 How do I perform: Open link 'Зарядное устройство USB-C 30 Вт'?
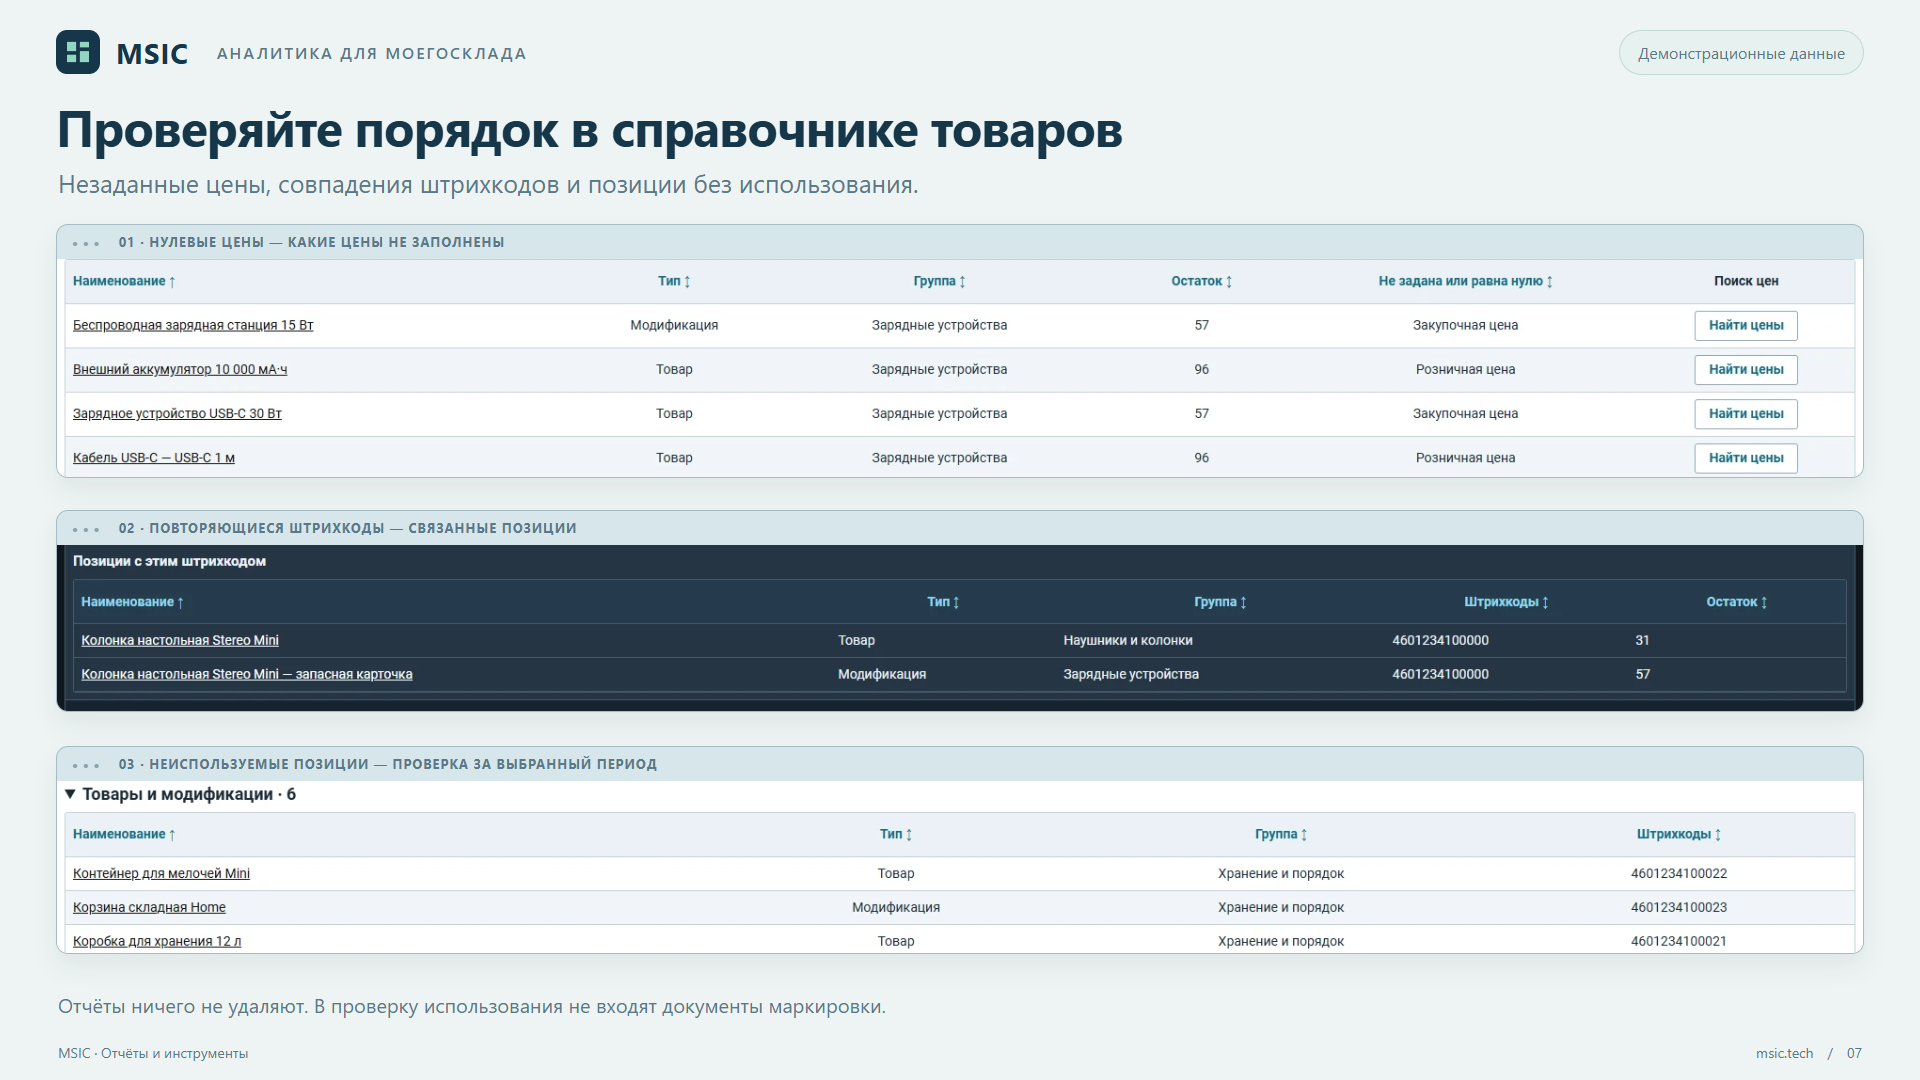tap(177, 413)
